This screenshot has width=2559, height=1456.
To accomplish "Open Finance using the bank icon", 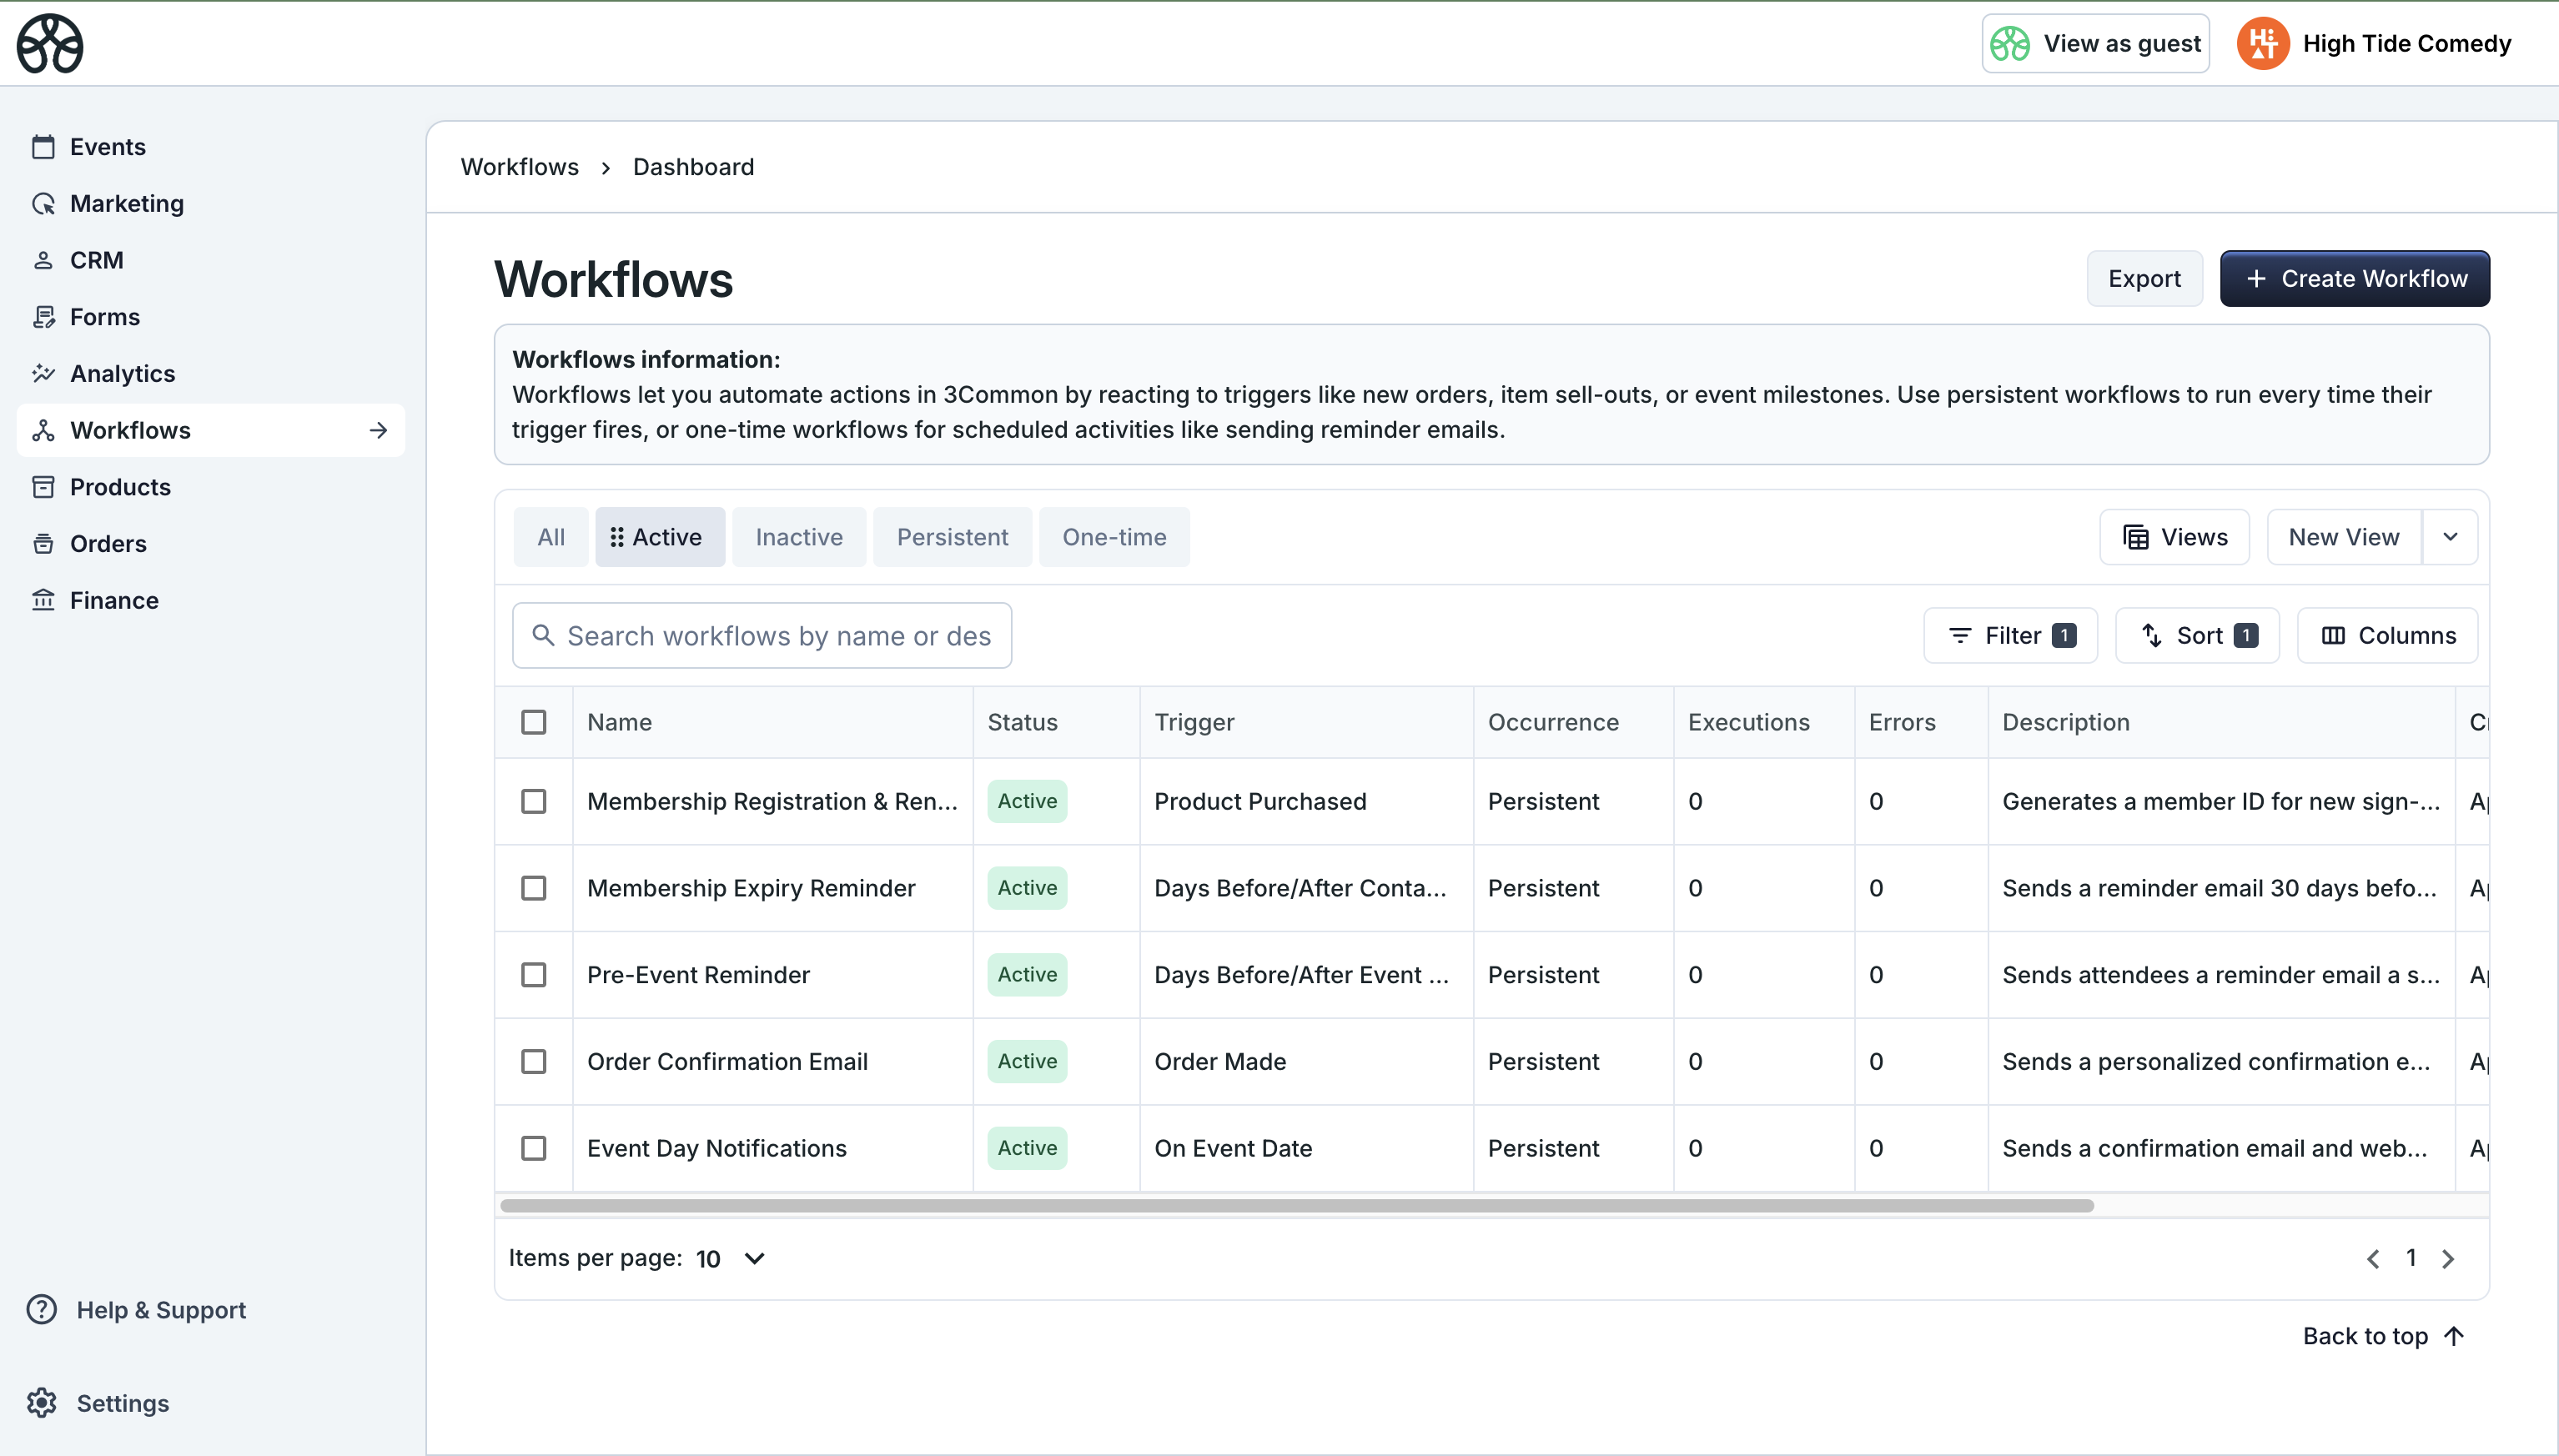I will (x=44, y=600).
